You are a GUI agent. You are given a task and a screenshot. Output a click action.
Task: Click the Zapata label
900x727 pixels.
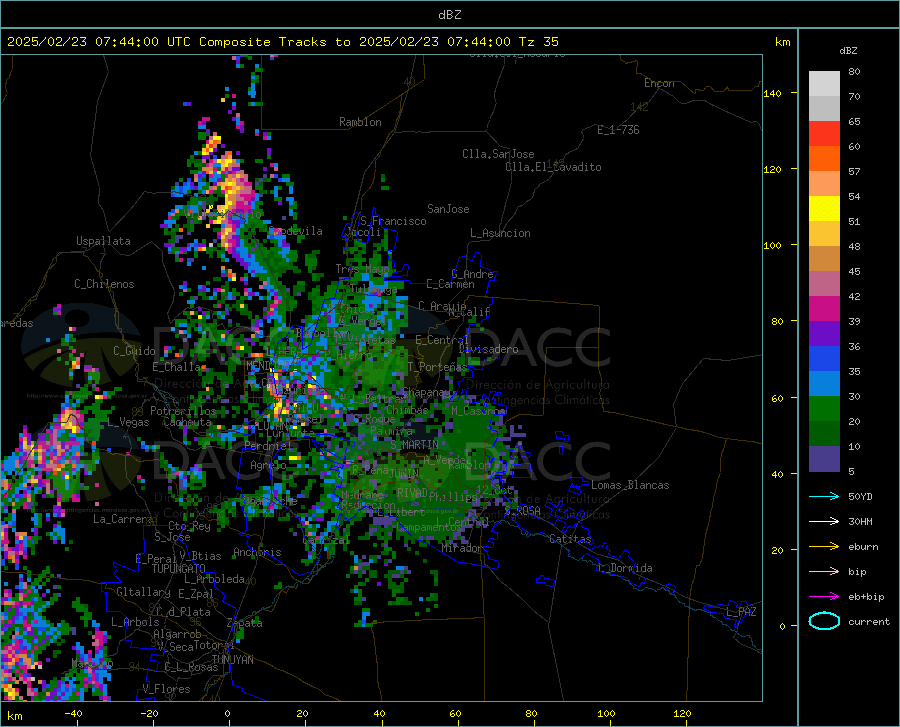245,623
